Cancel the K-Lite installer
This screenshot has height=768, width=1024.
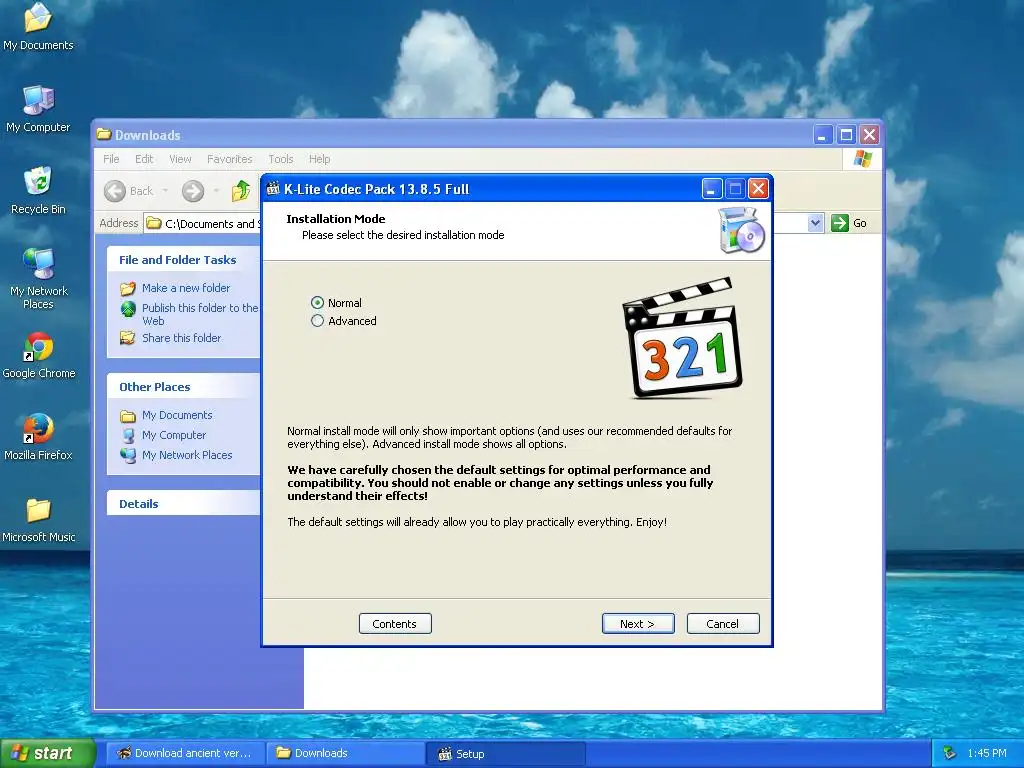(722, 624)
